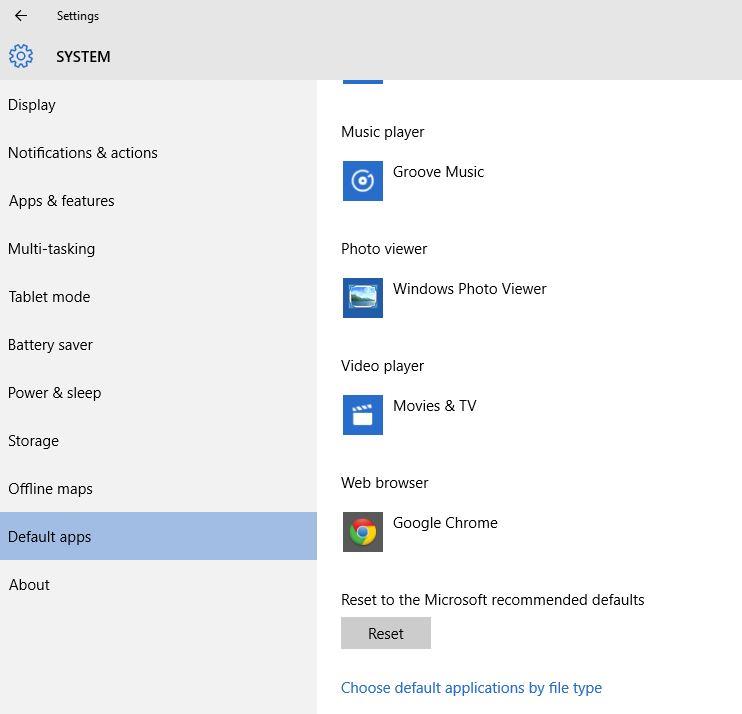Open the About page
The image size is (742, 714).
[158, 585]
